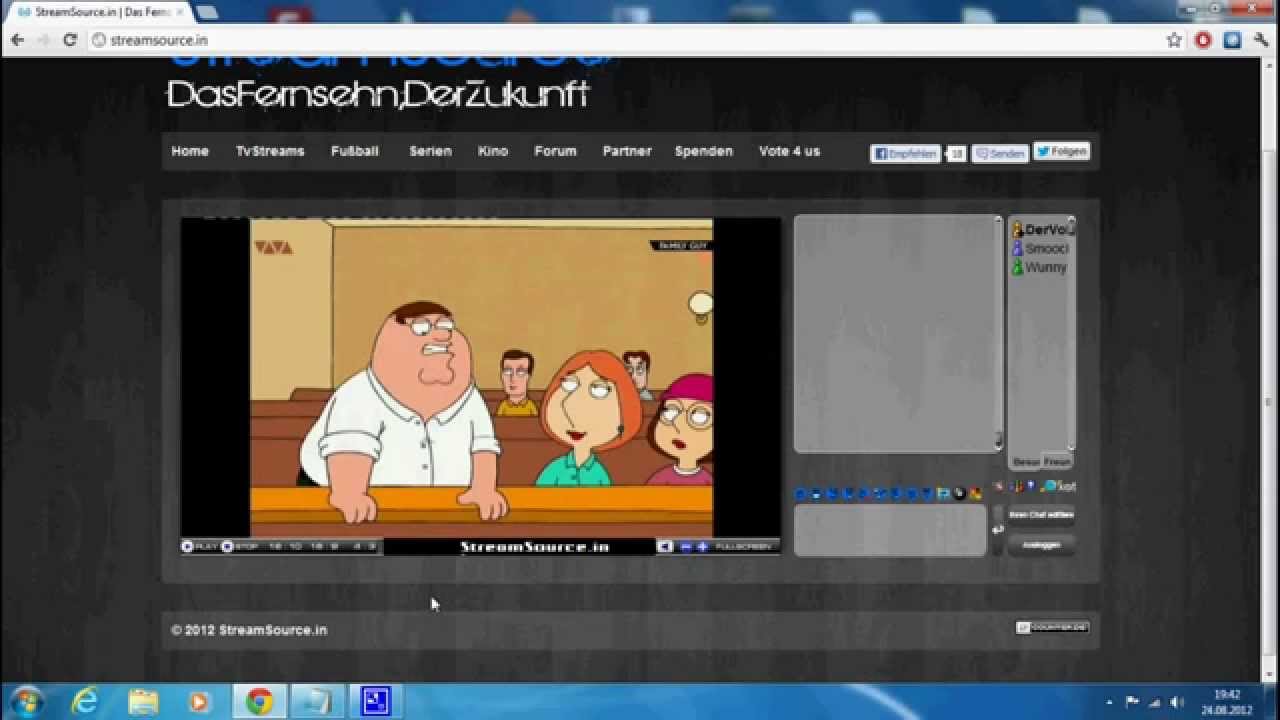Lower volume with the blue minus button
1280x720 pixels.
click(x=686, y=547)
